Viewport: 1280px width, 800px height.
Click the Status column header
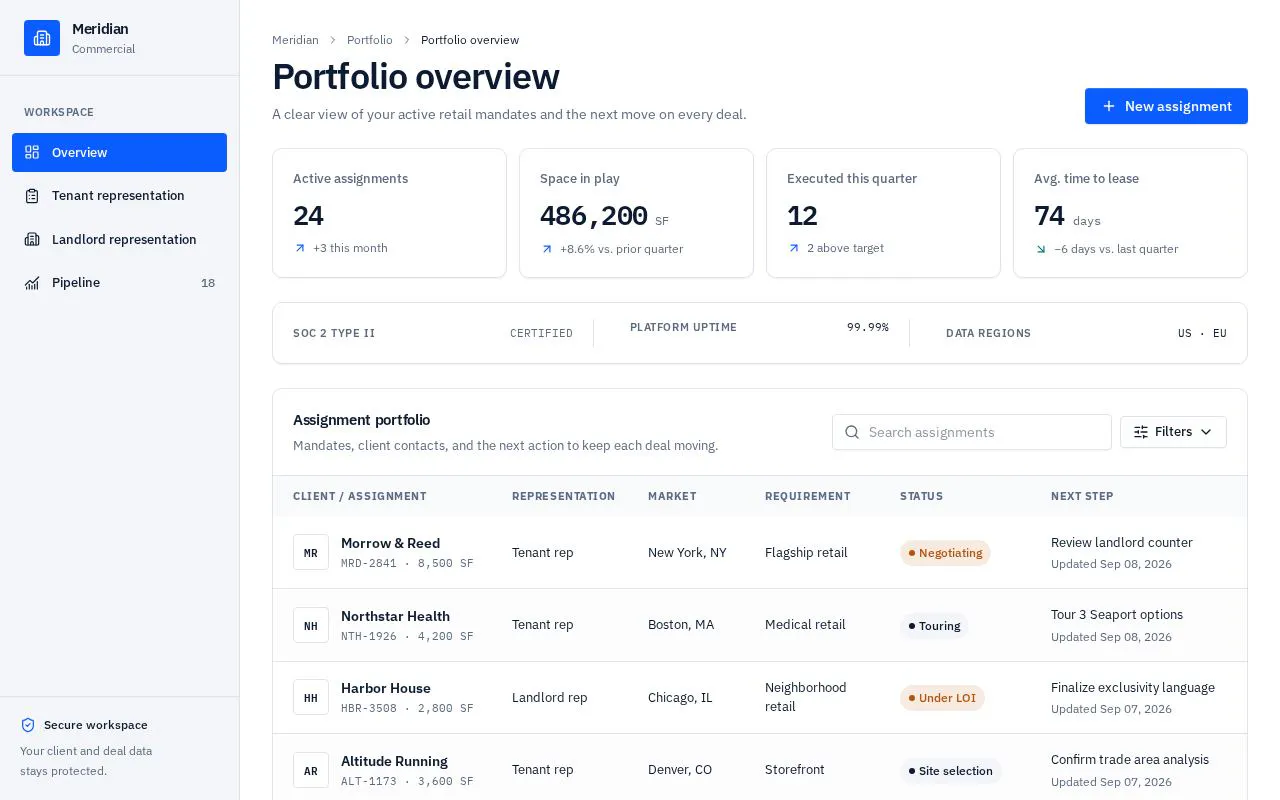pyautogui.click(x=921, y=496)
